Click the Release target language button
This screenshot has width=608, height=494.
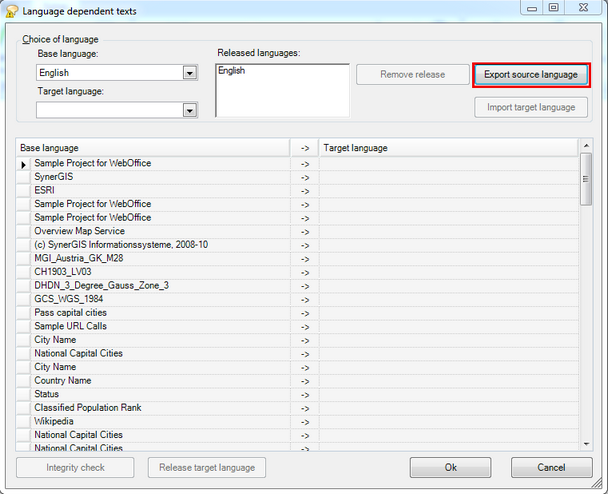click(207, 467)
